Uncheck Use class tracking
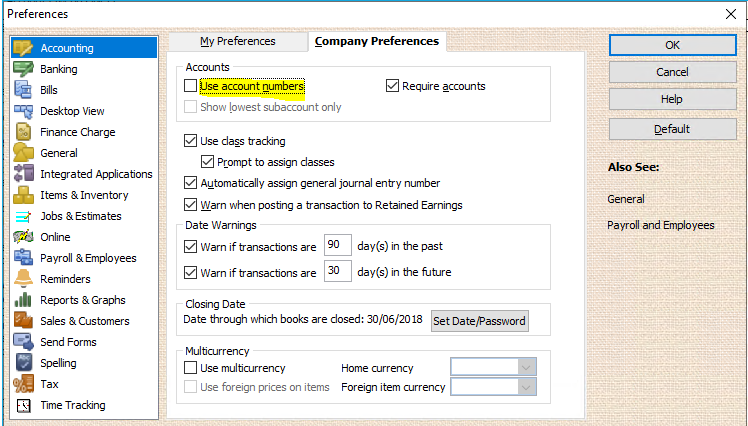 coord(190,141)
